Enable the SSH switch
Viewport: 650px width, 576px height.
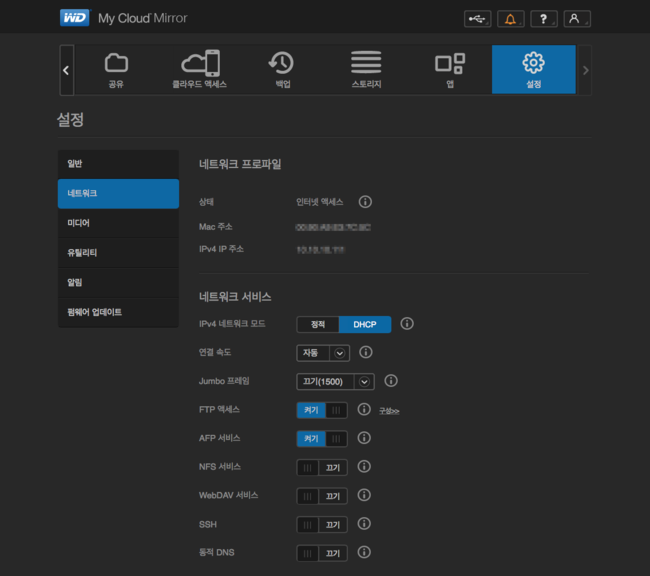point(322,525)
